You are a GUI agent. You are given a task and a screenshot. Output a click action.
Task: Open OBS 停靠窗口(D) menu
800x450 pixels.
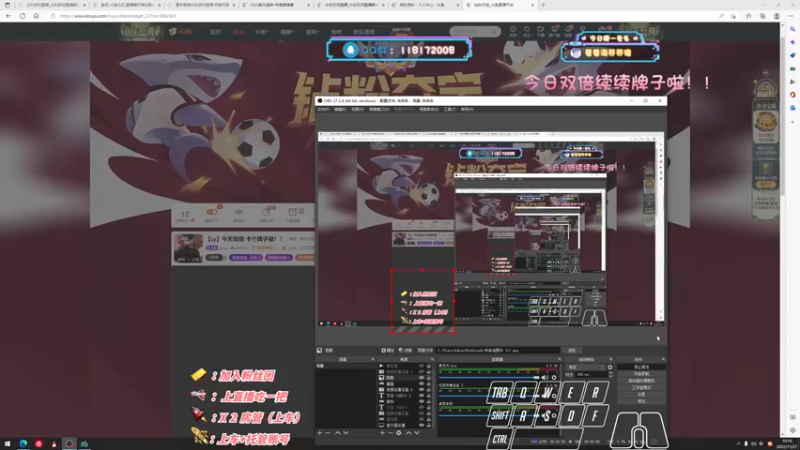click(x=379, y=109)
